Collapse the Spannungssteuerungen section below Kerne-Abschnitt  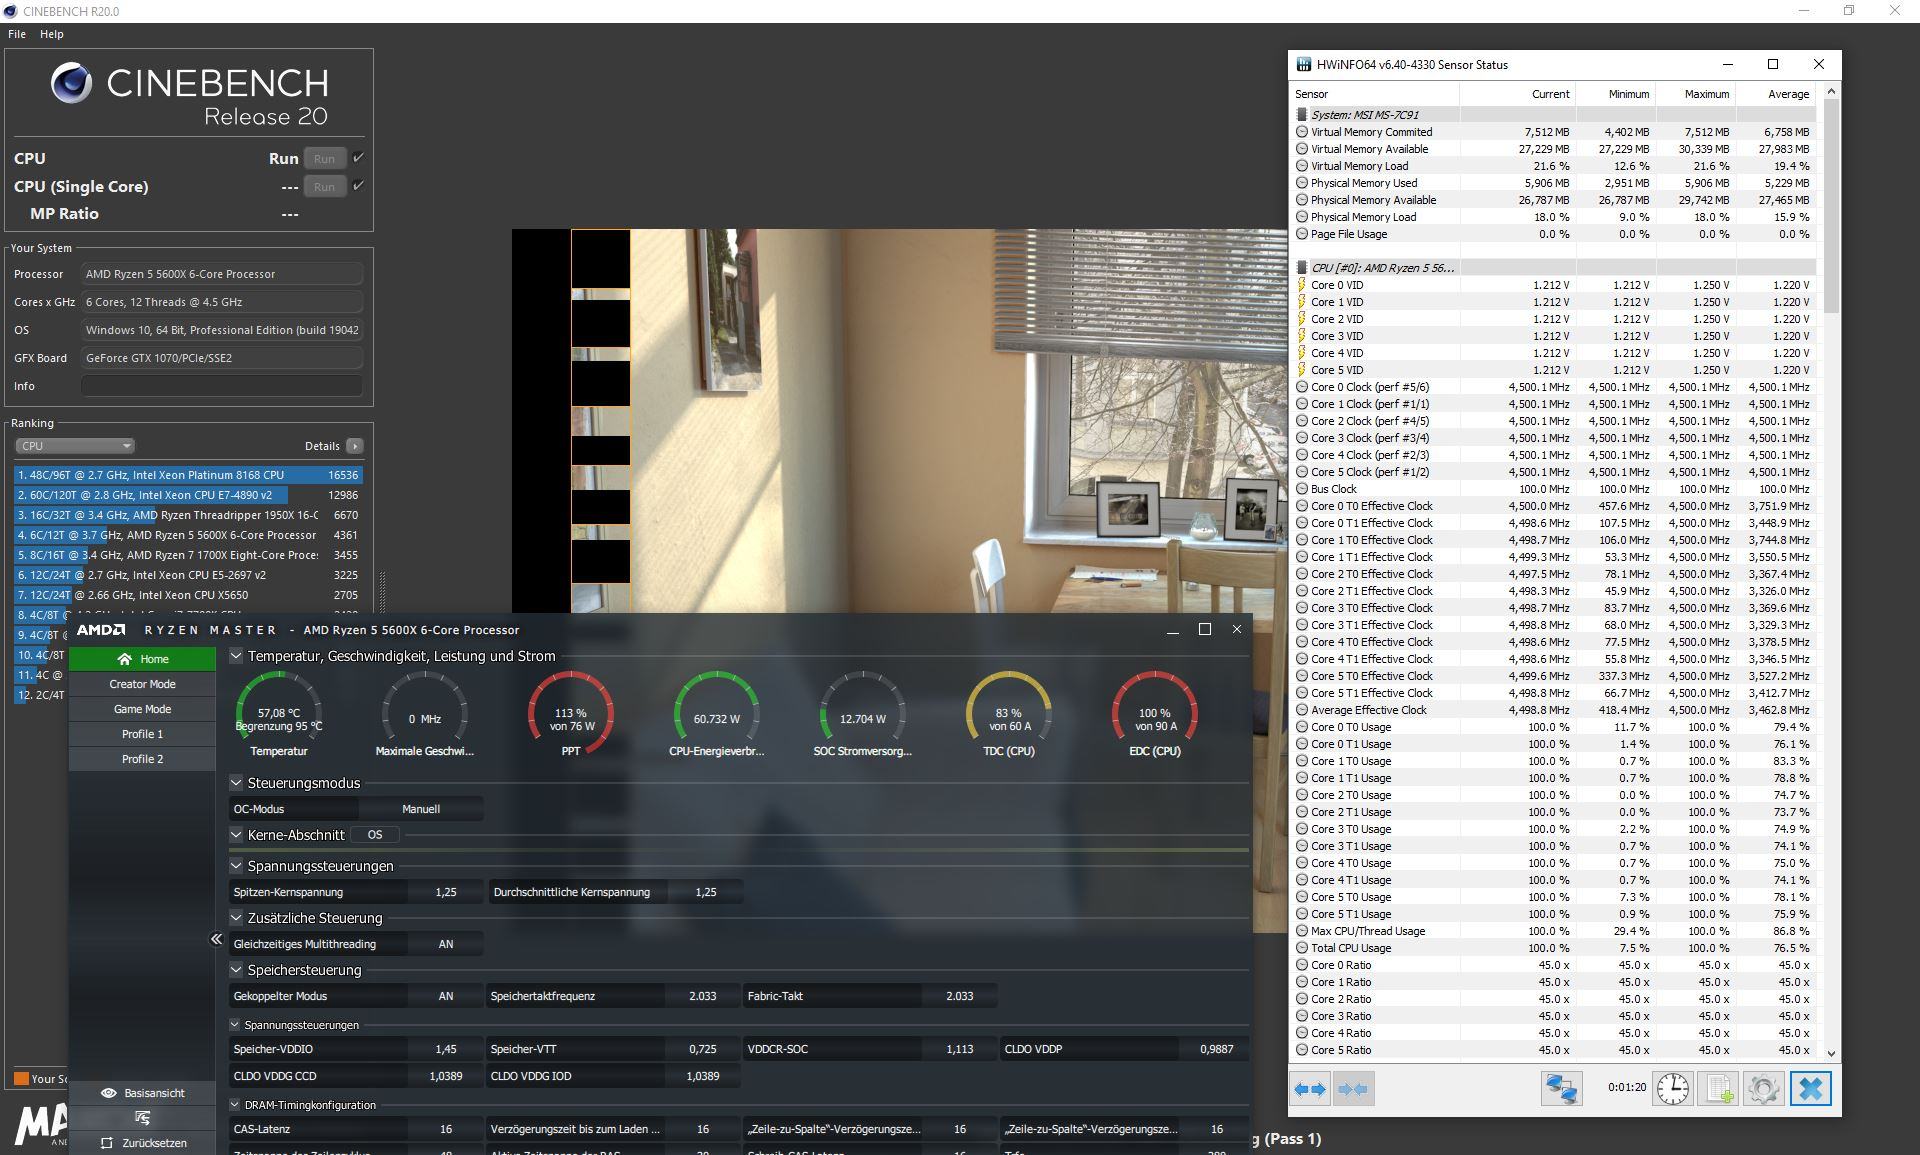coord(236,866)
